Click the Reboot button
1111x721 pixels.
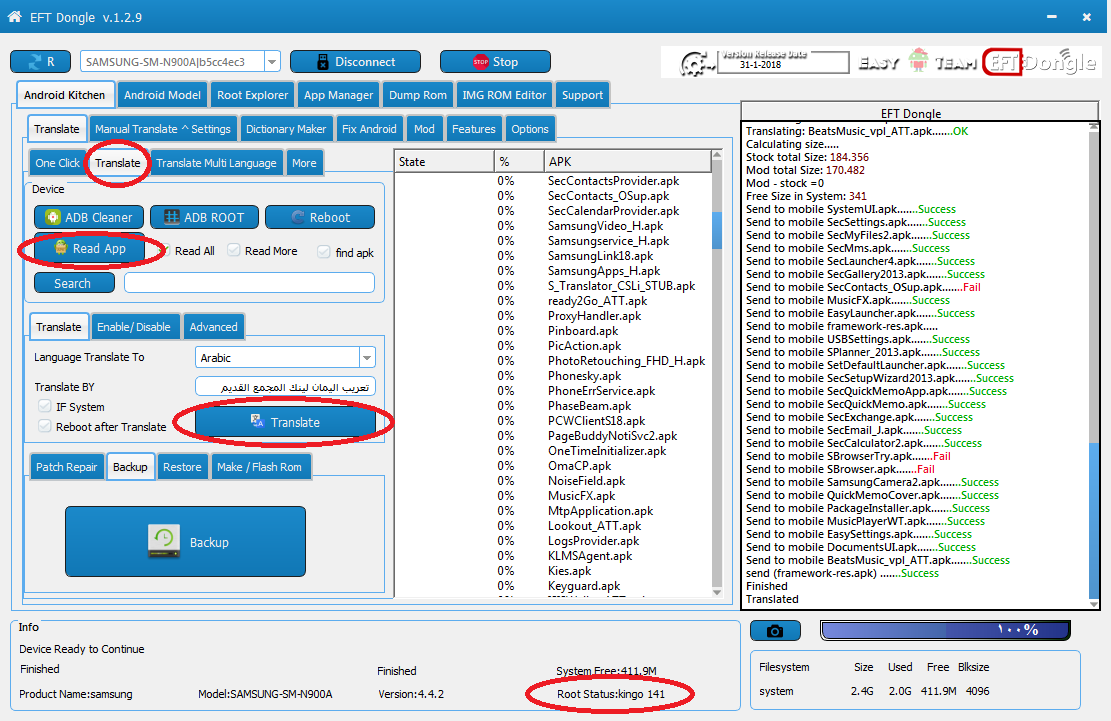tap(320, 217)
